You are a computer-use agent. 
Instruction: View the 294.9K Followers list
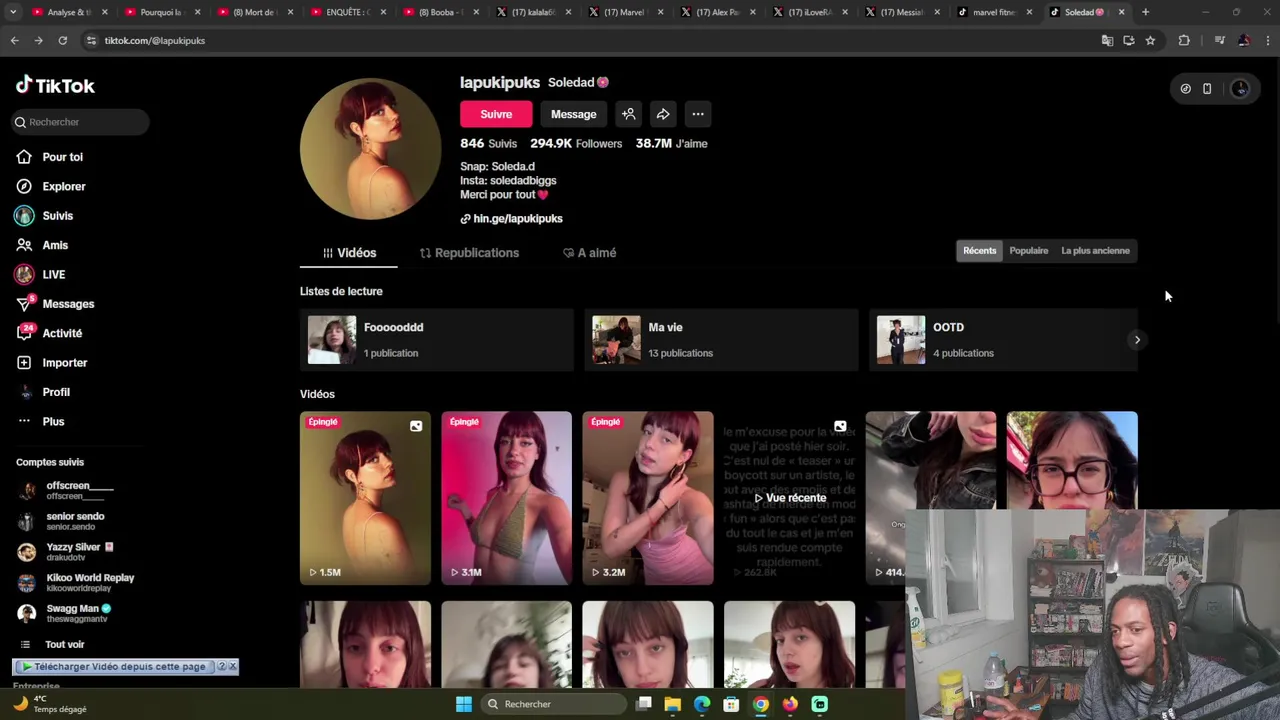pos(576,144)
